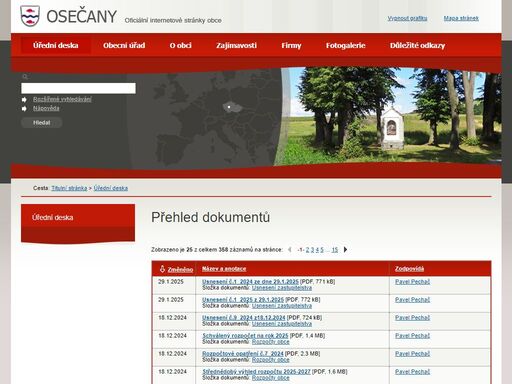Focus the search text field
The height and width of the screenshot is (384, 512).
click(78, 88)
